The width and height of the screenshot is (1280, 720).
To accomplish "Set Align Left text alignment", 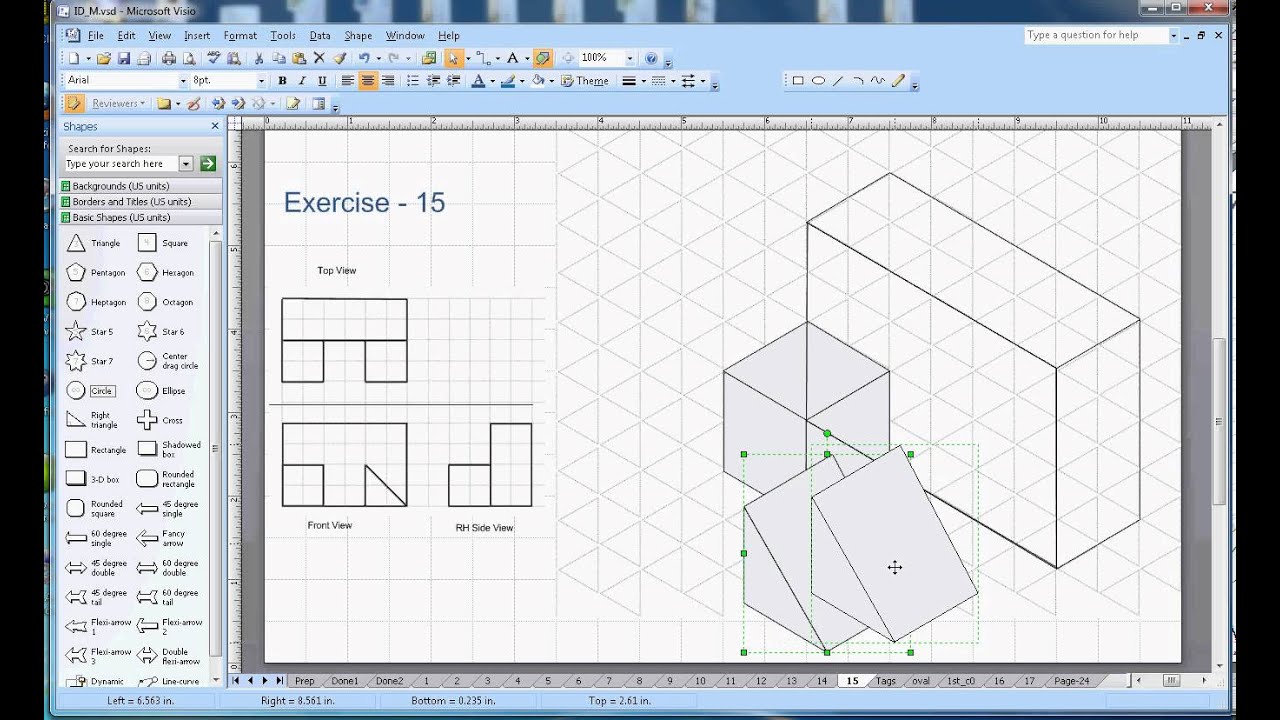I will (x=347, y=81).
